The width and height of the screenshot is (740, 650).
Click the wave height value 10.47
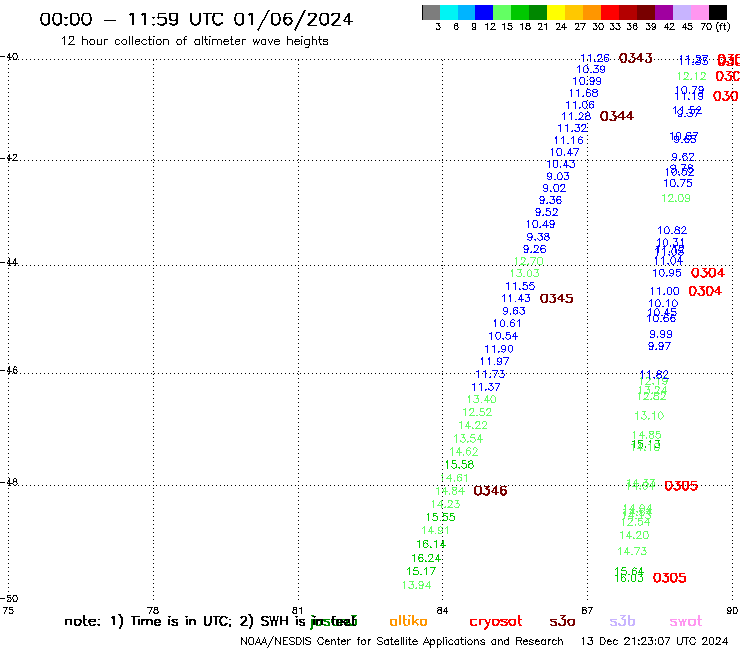click(x=564, y=152)
